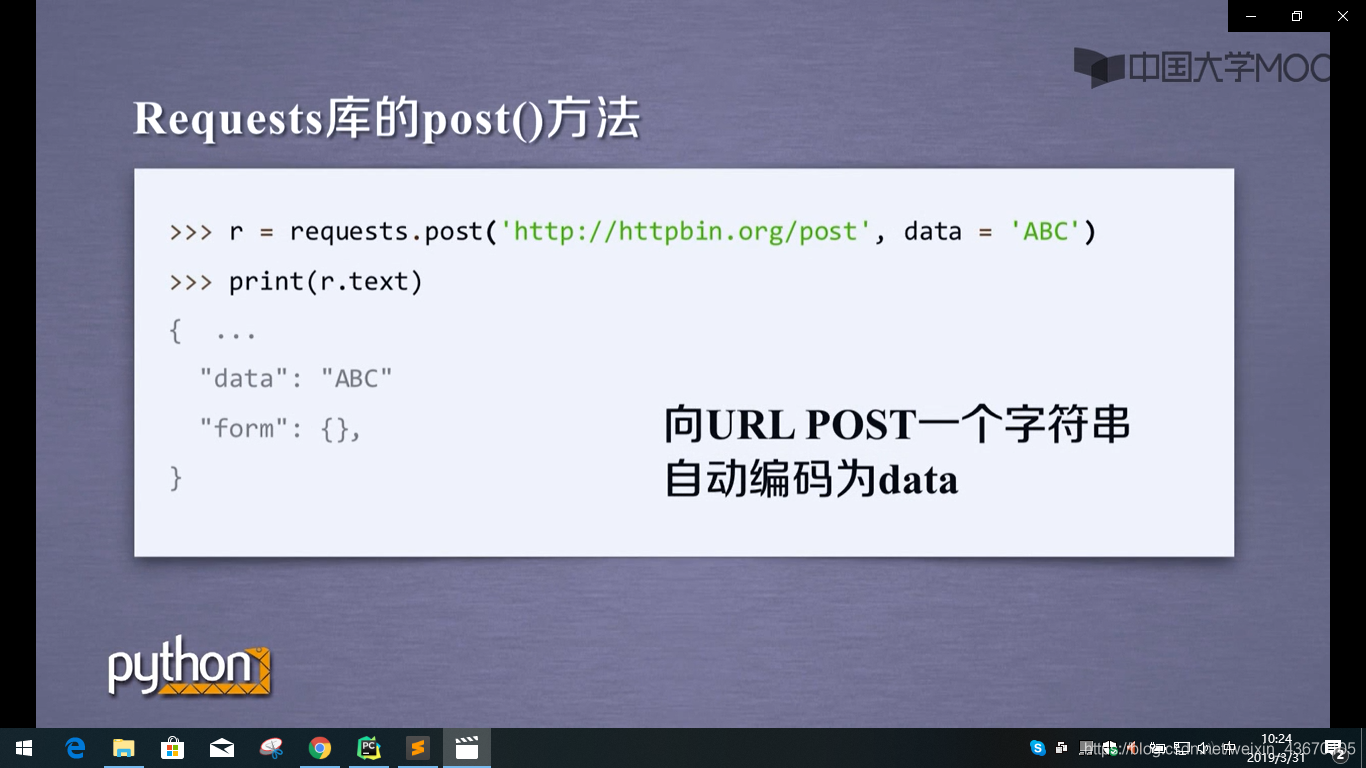Viewport: 1366px width, 768px height.
Task: Restore down the video player window
Action: point(1297,16)
